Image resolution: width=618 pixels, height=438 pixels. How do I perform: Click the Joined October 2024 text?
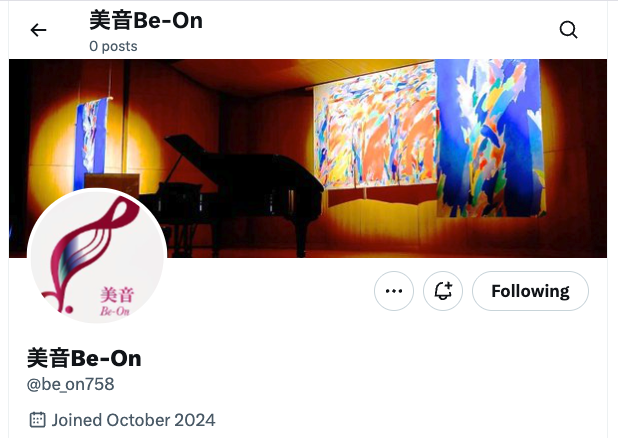pos(134,420)
